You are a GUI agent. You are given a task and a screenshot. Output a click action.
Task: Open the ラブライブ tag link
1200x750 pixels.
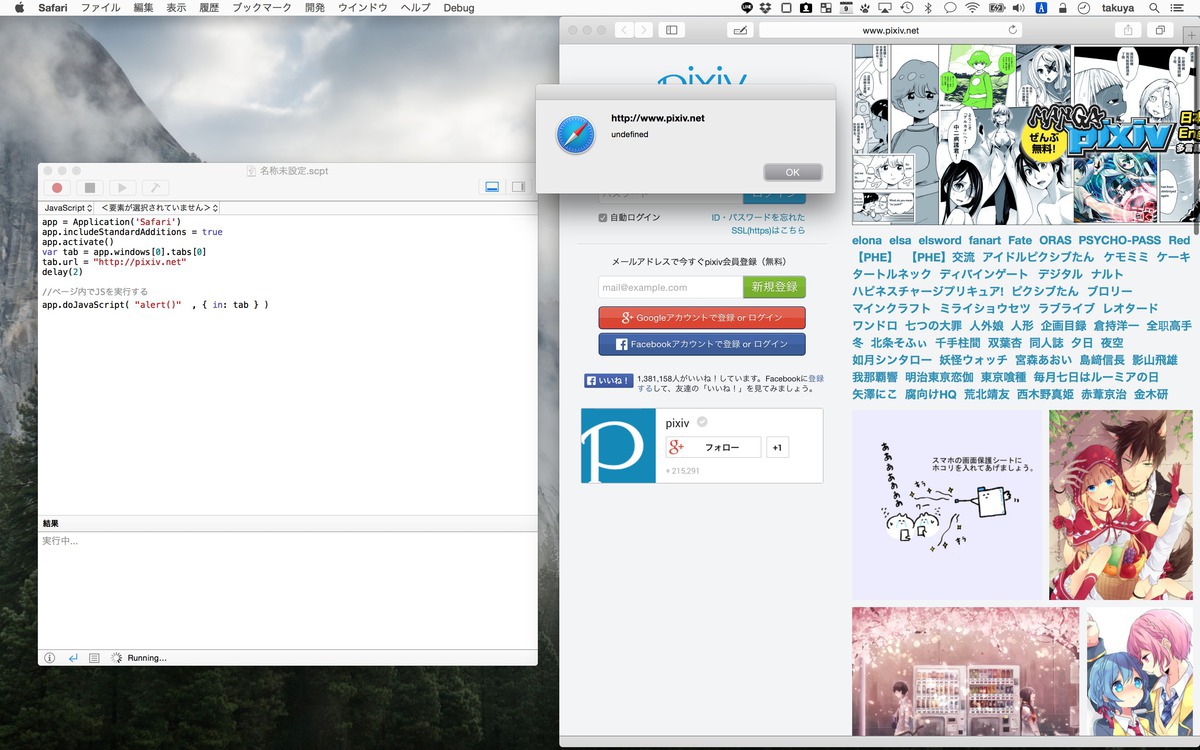click(x=1068, y=308)
